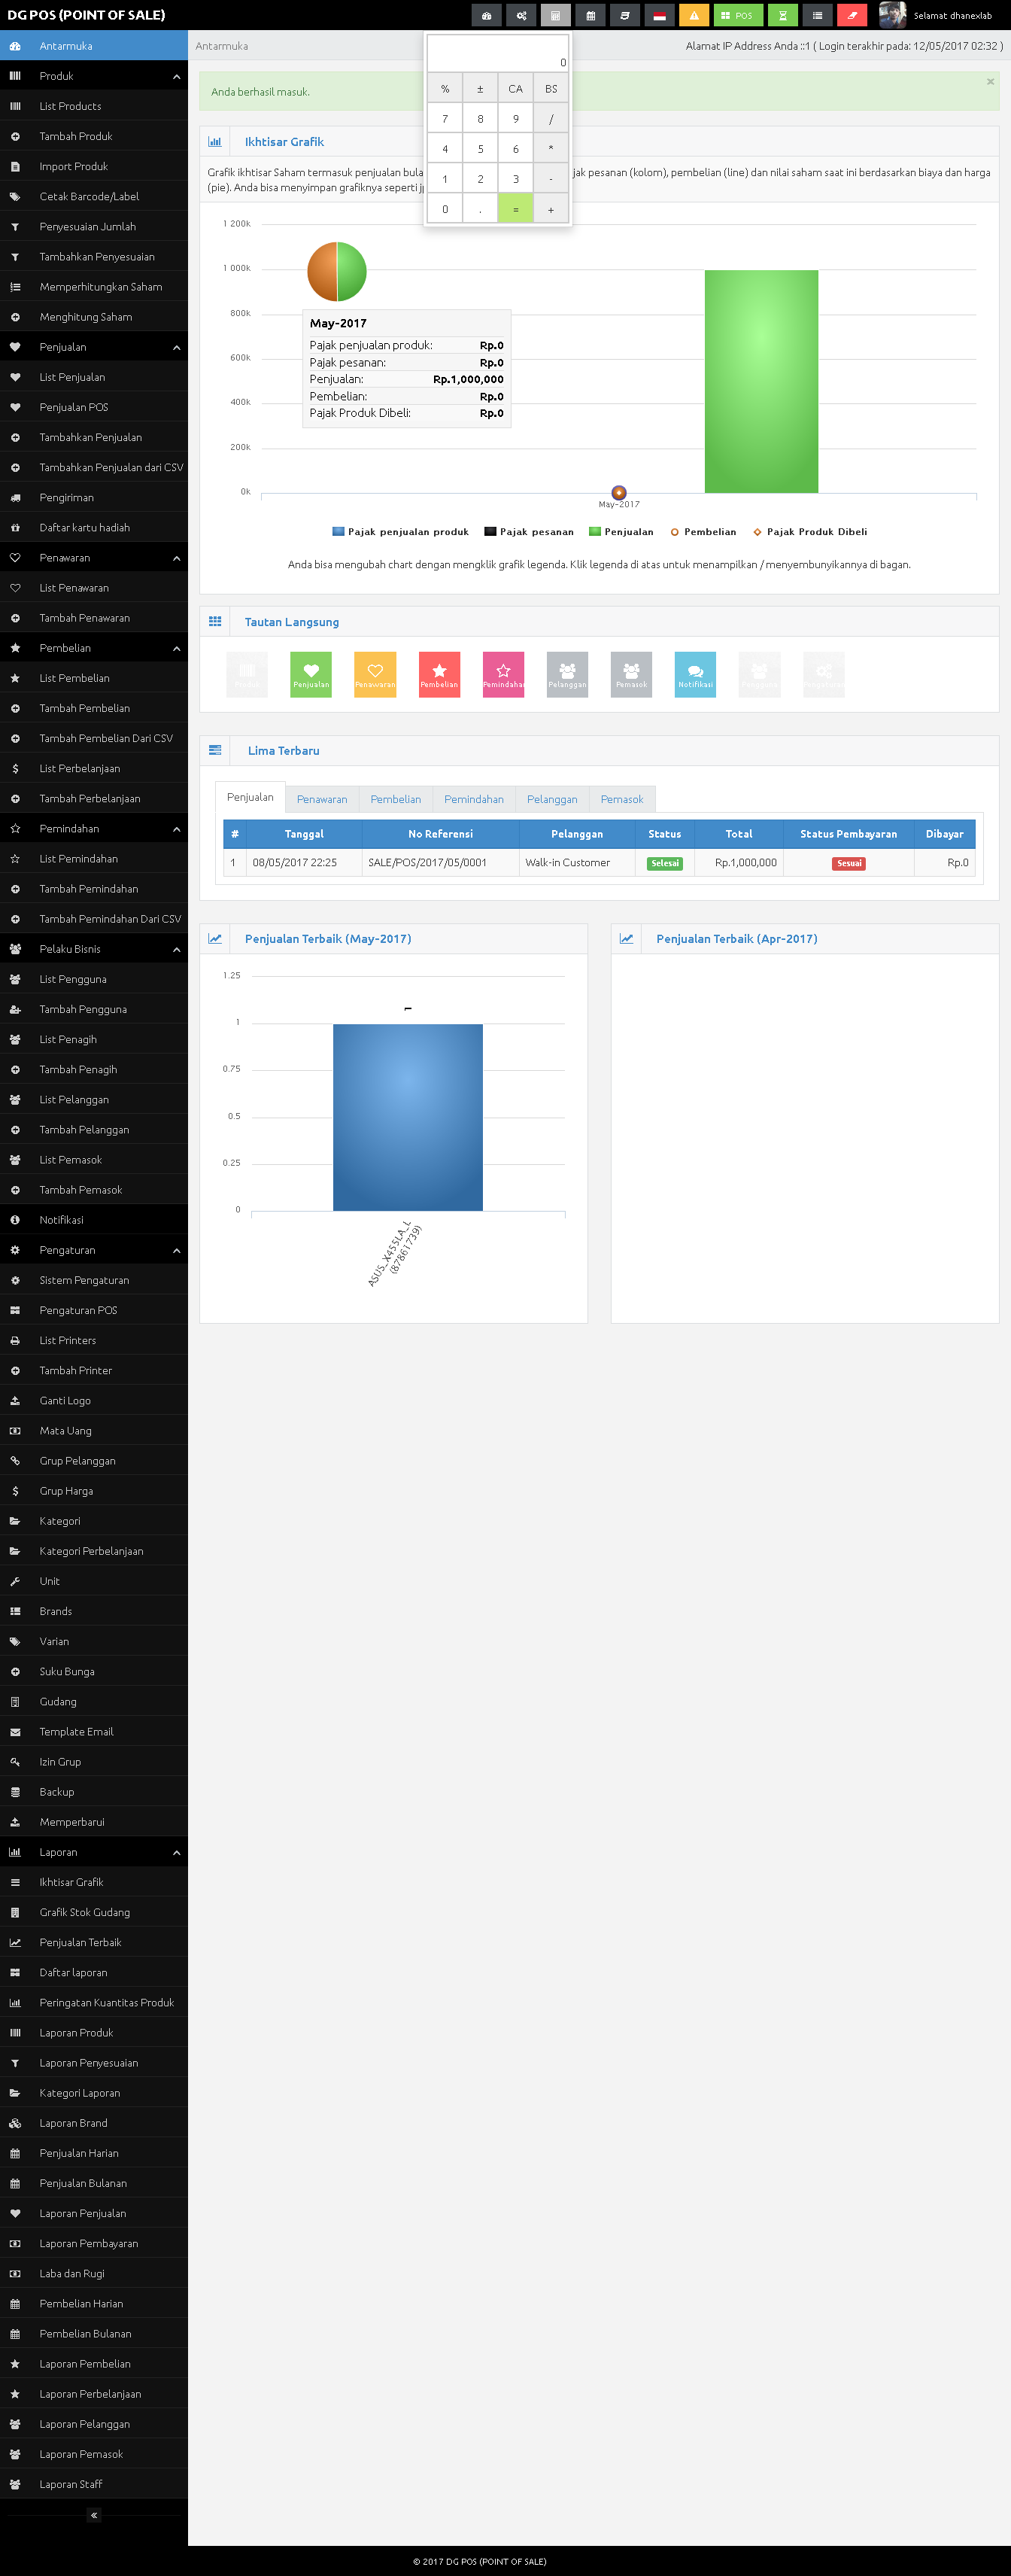The image size is (1011, 2576).
Task: Click the yellow warning alert icon
Action: pyautogui.click(x=693, y=15)
